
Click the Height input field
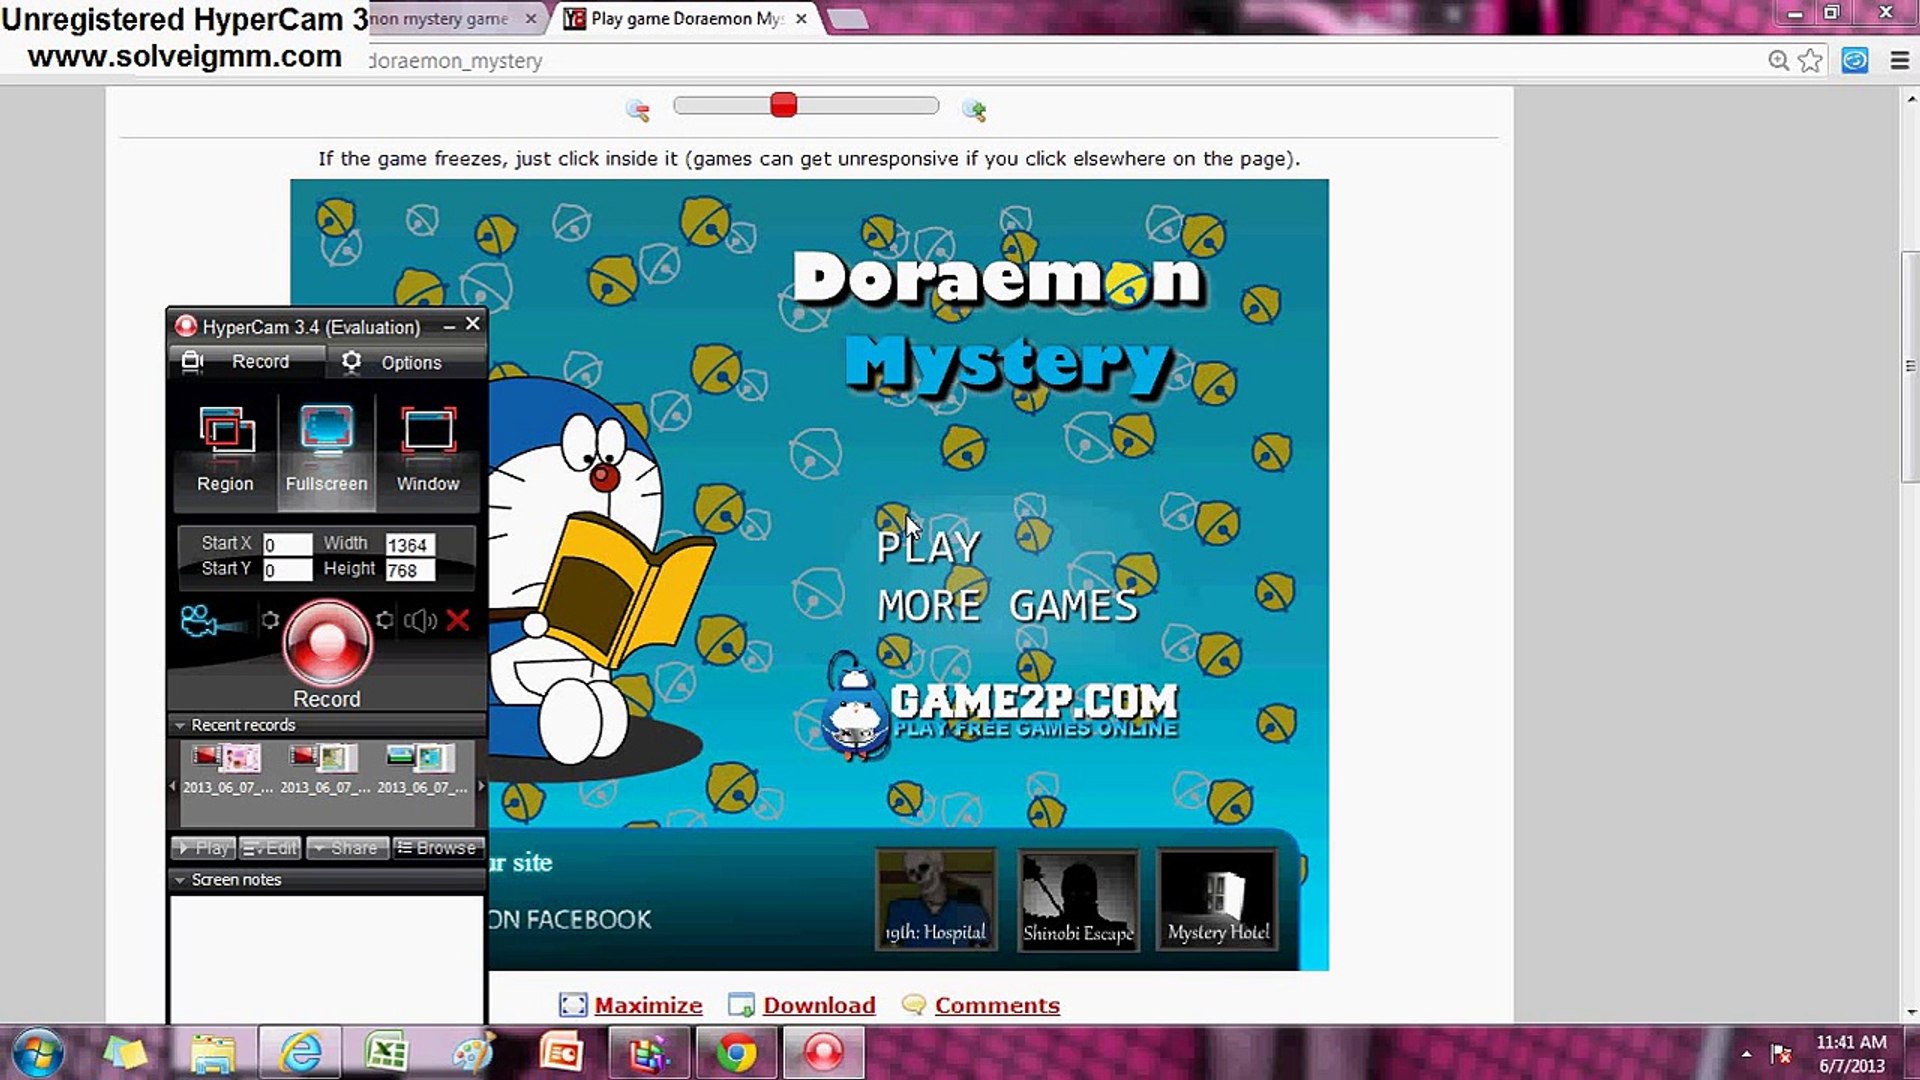410,570
